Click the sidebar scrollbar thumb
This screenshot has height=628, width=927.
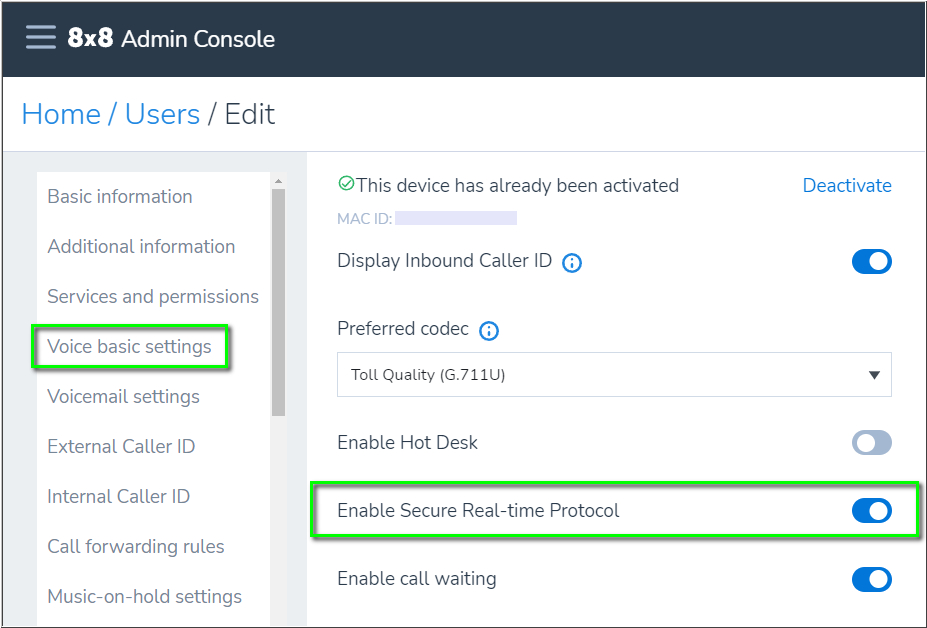coord(278,300)
